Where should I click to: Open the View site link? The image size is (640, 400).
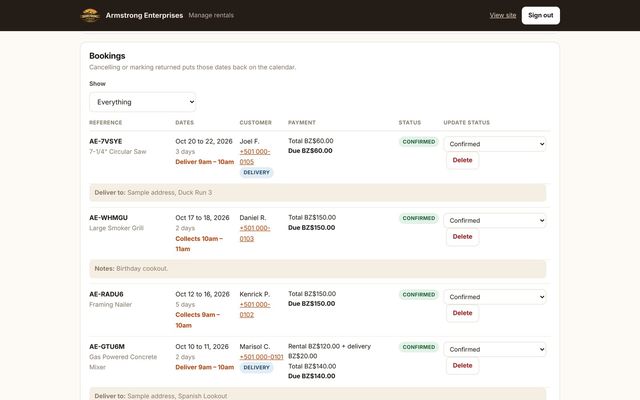pyautogui.click(x=502, y=16)
